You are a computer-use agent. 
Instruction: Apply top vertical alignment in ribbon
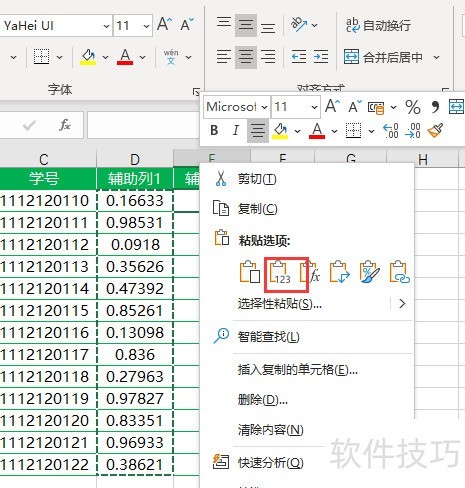click(224, 24)
